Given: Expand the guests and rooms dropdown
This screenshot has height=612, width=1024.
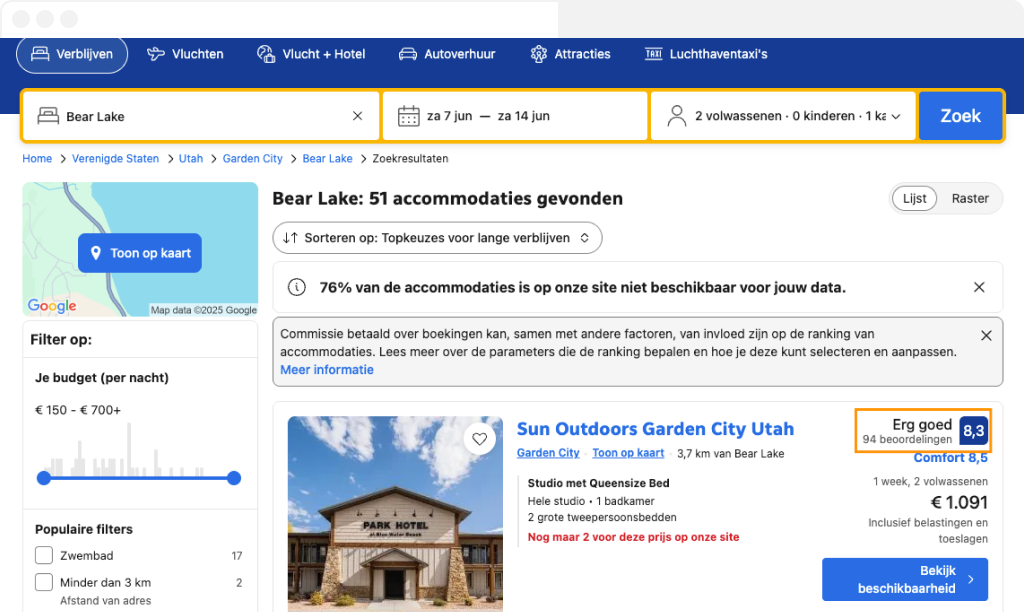Looking at the screenshot, I should point(784,116).
